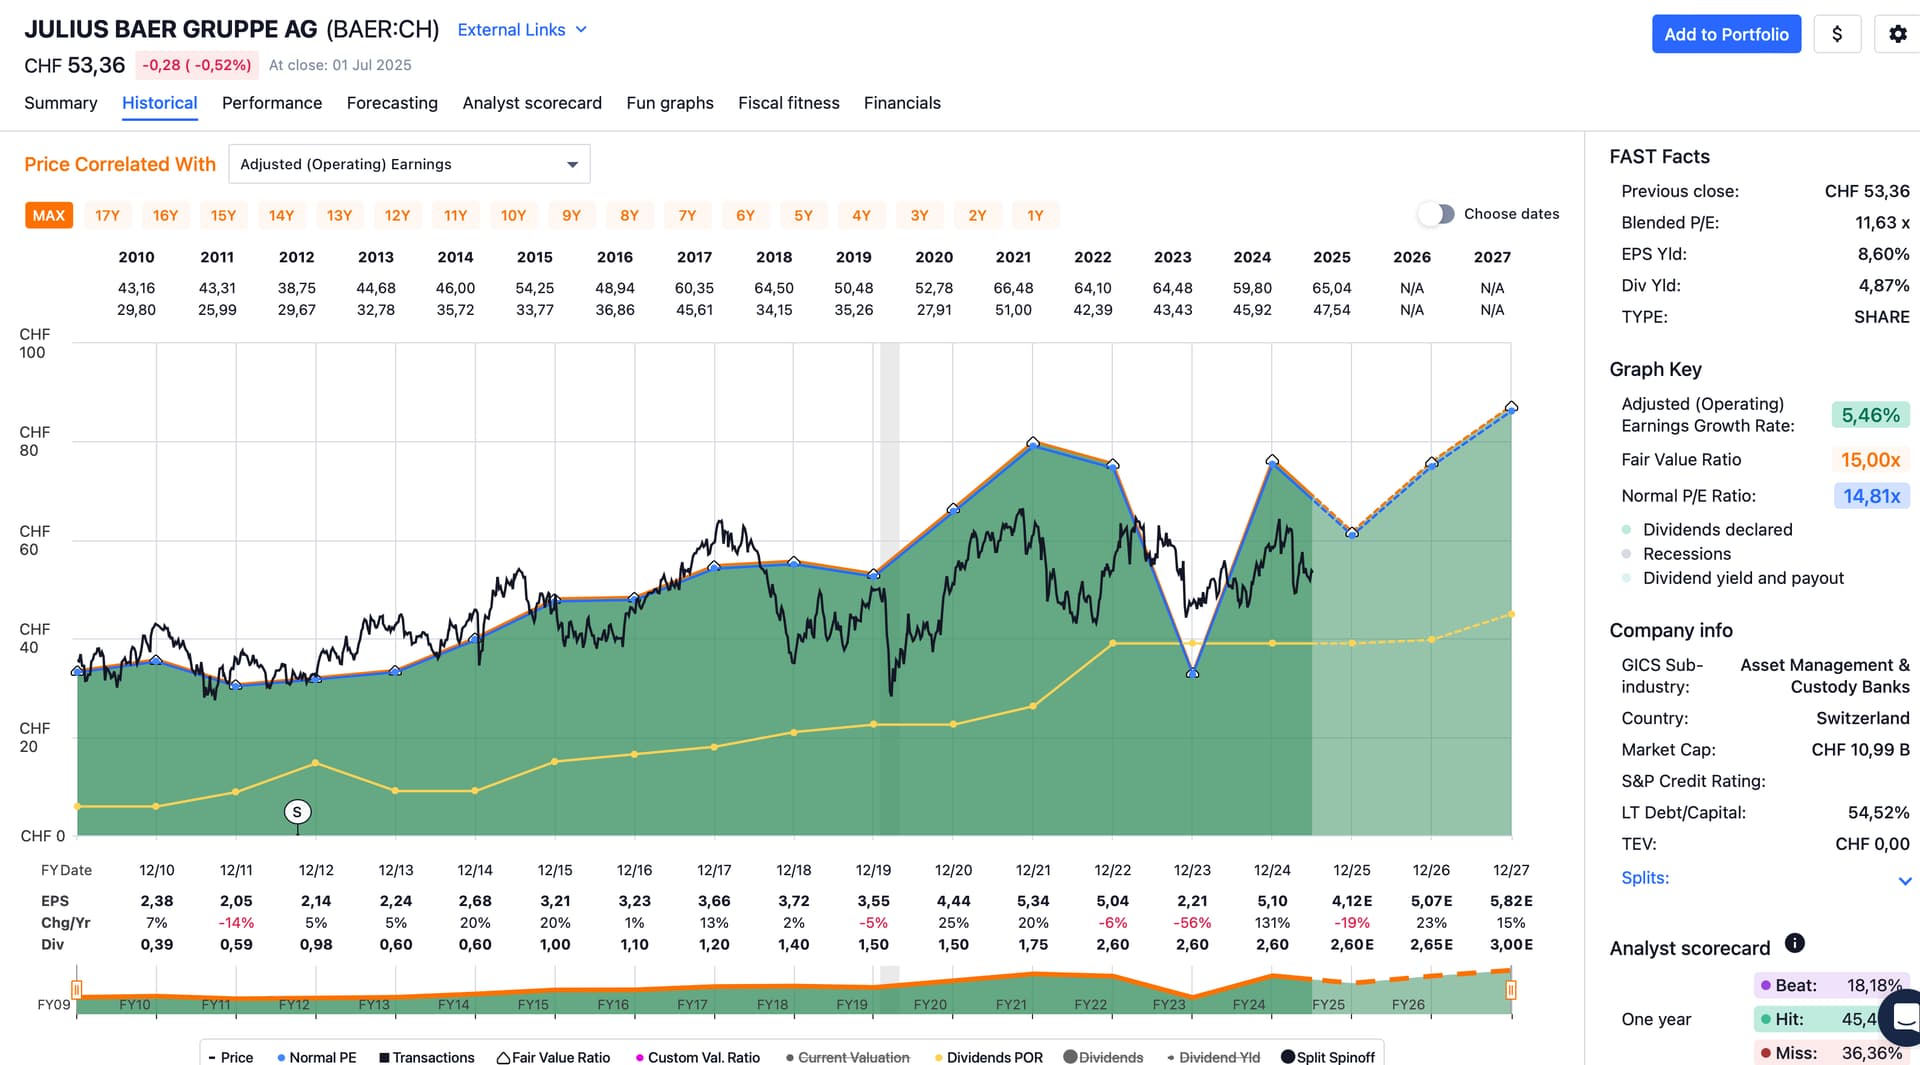Image resolution: width=1920 pixels, height=1065 pixels.
Task: Toggle Custom Val. Ratio legend entry
Action: pyautogui.click(x=697, y=1057)
